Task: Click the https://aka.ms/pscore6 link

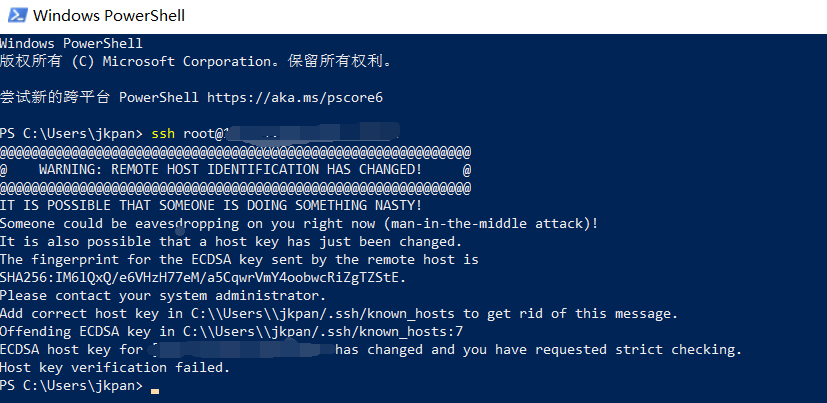Action: coord(295,98)
